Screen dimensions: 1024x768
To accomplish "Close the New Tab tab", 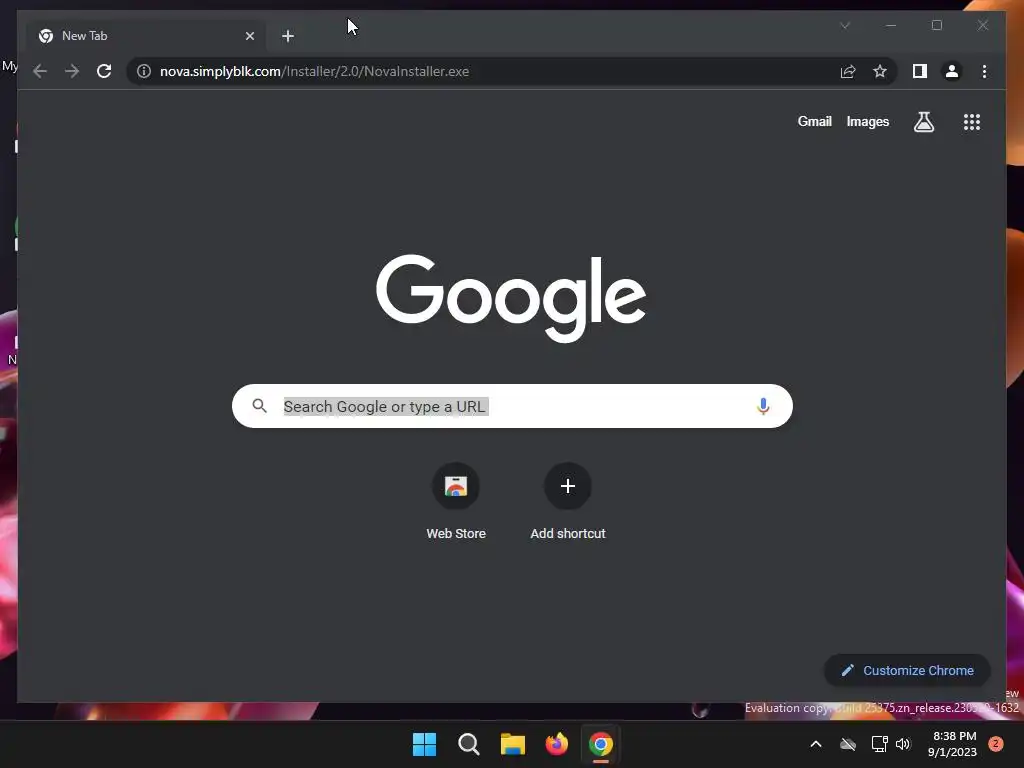I will pos(249,36).
